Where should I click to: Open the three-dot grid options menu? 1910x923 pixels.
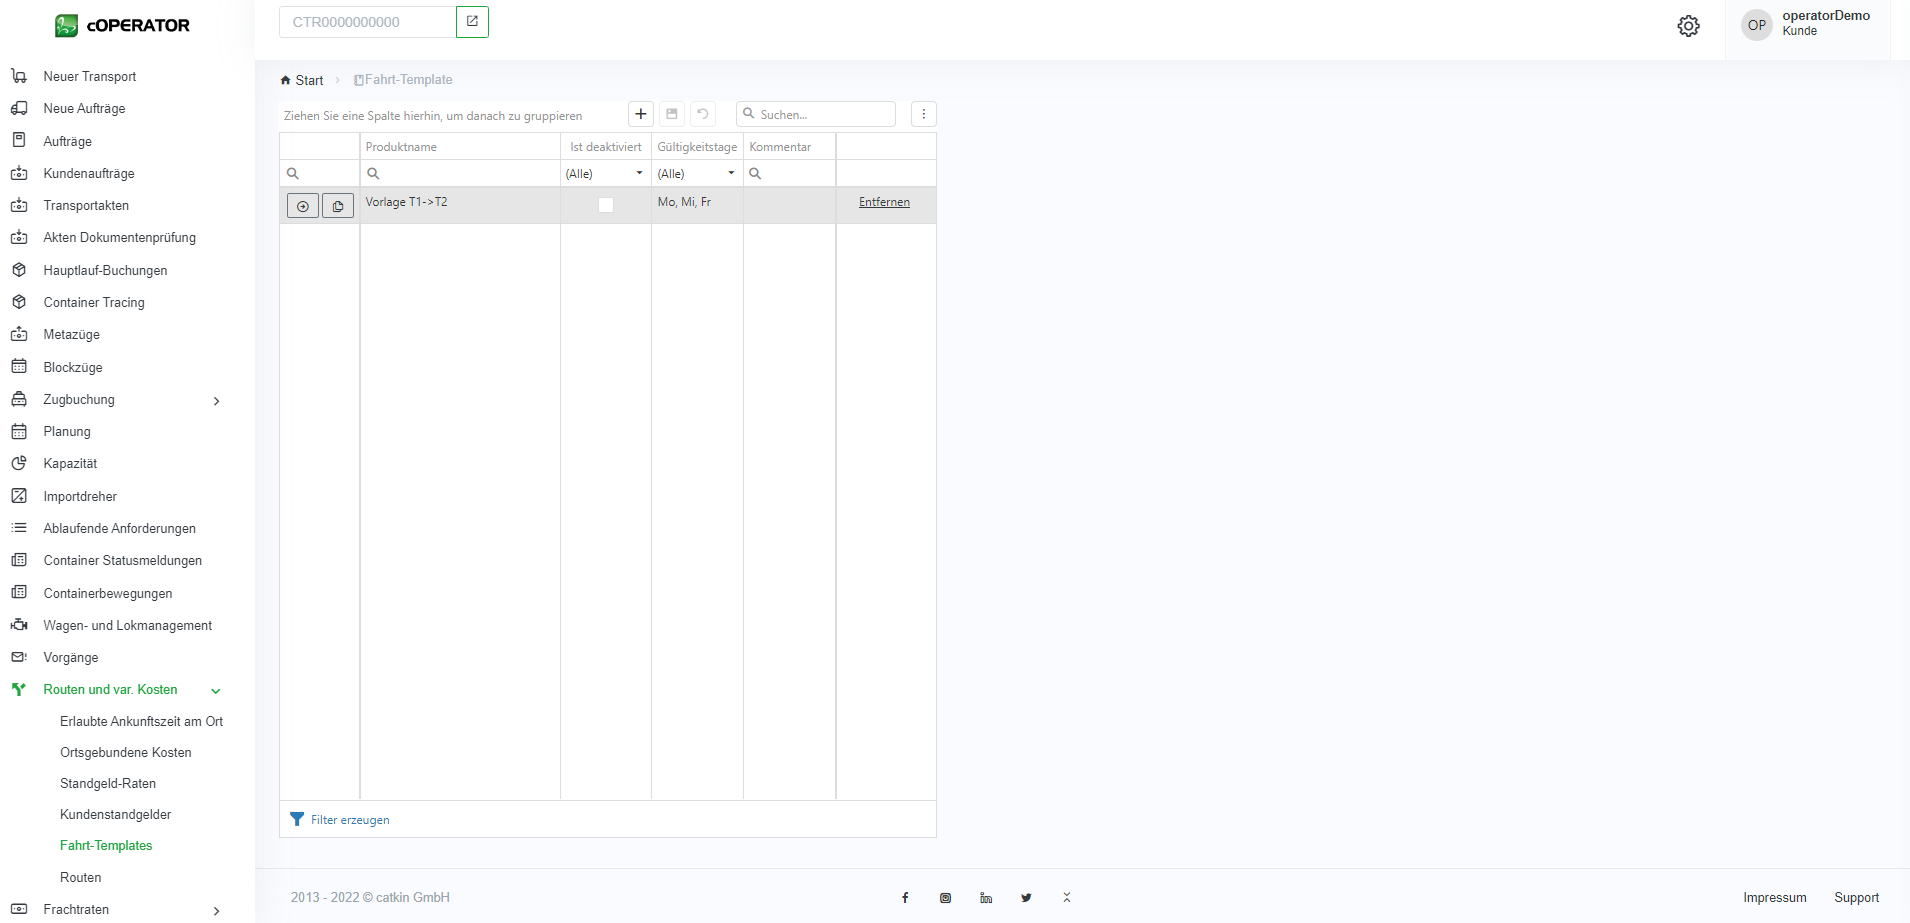click(923, 114)
